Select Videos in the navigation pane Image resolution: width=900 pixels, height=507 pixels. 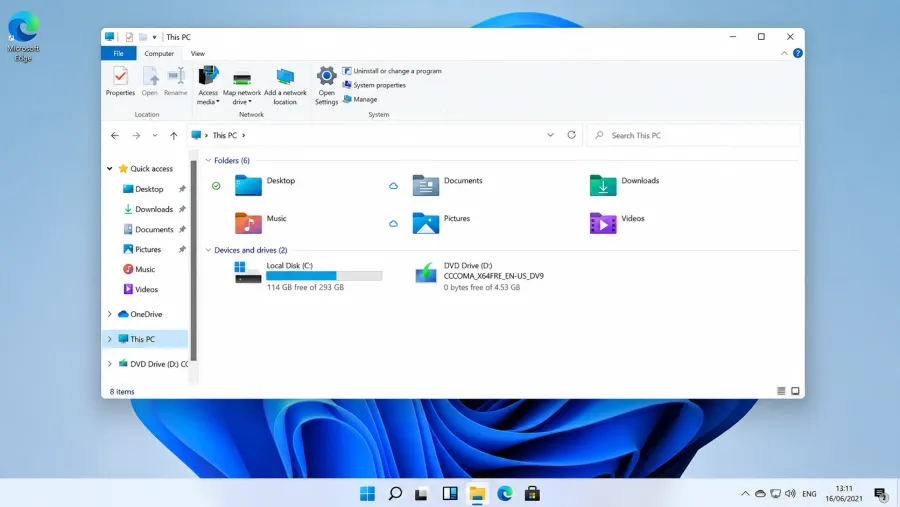point(147,289)
